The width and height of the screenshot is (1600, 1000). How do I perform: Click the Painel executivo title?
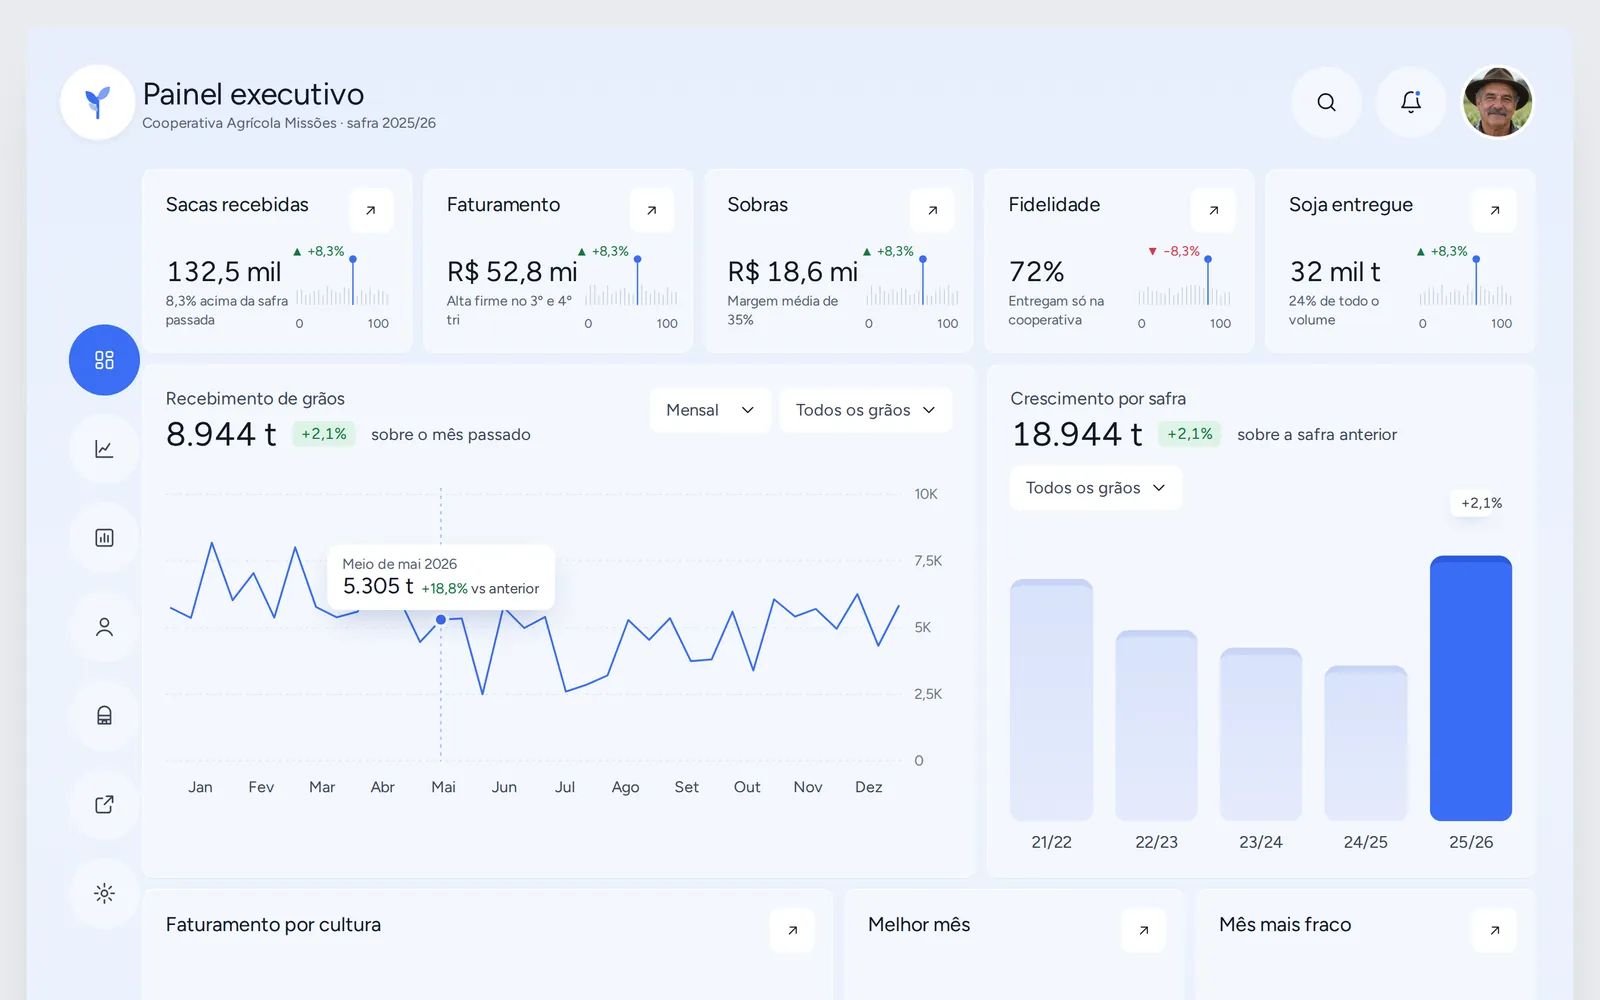tap(253, 94)
